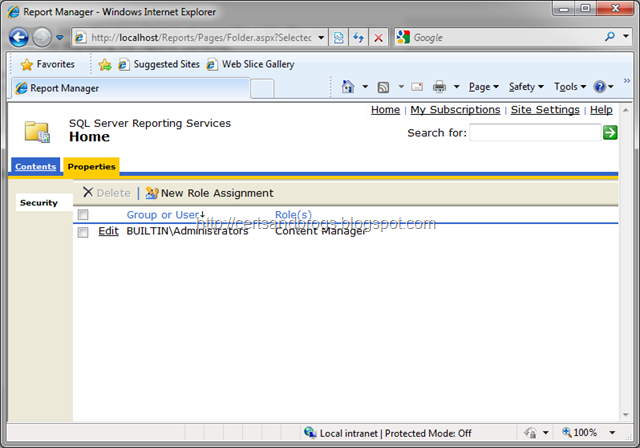Open Suggested Sites favorite
Screen dimensions: 640x448
(x=159, y=64)
